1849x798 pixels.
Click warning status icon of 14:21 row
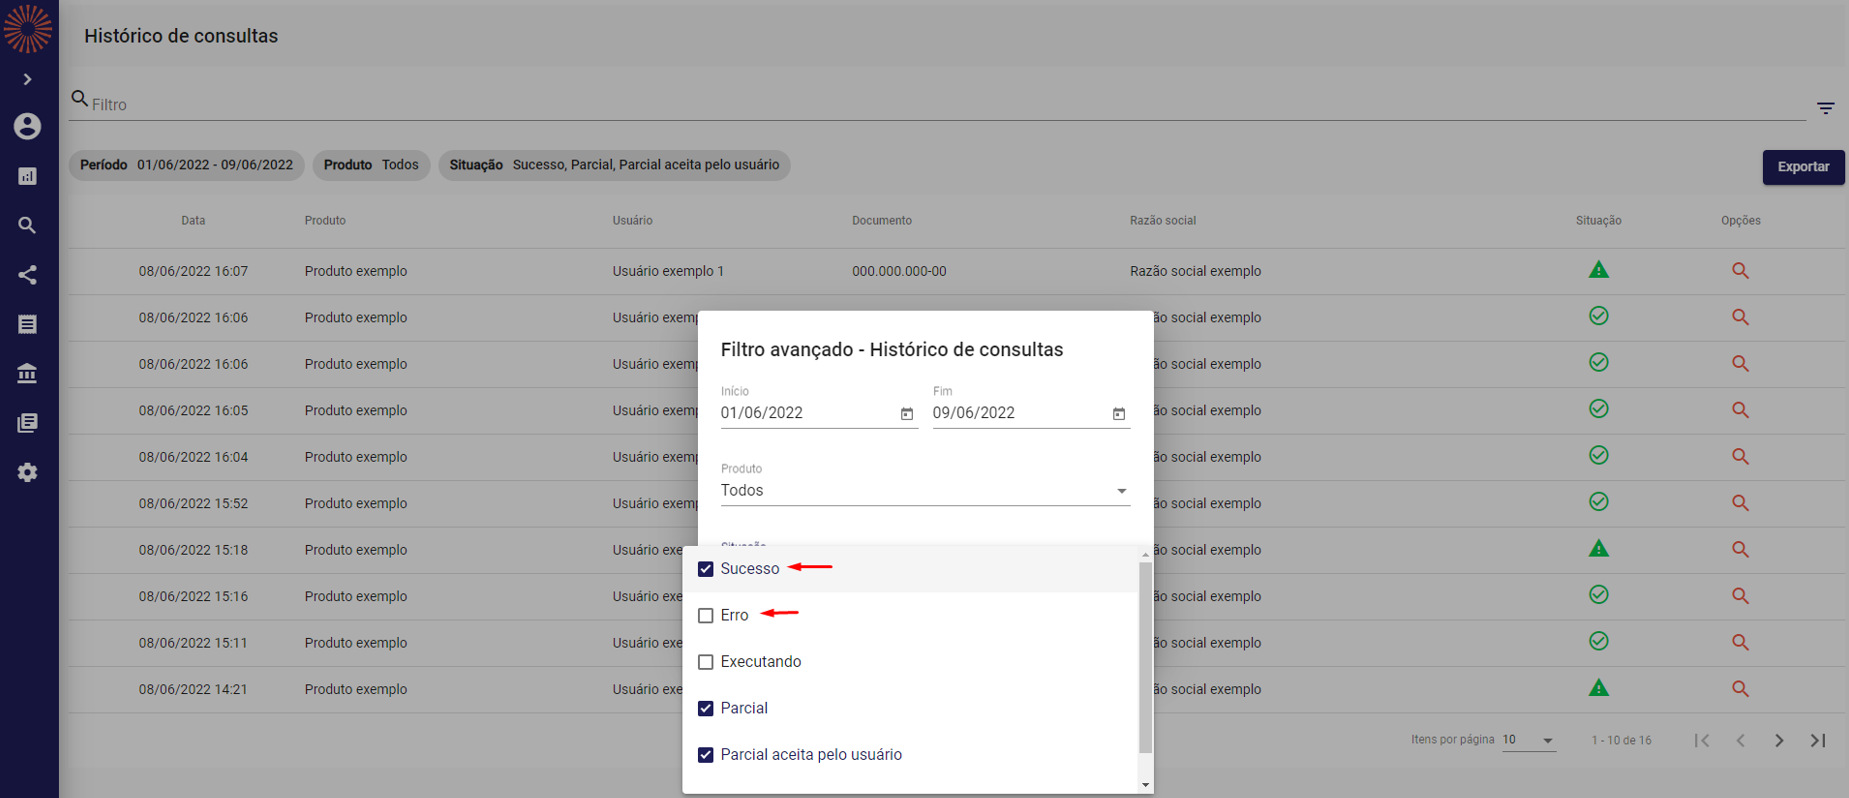pos(1598,688)
